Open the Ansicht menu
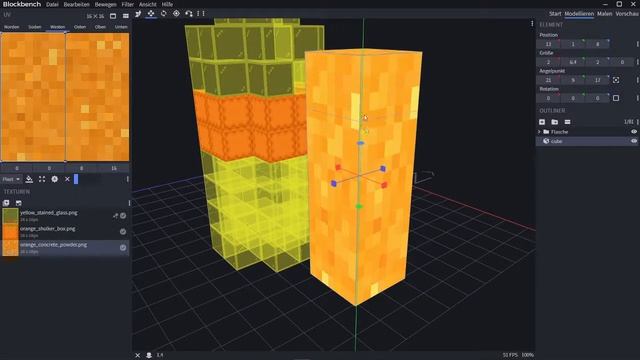 [x=147, y=4]
